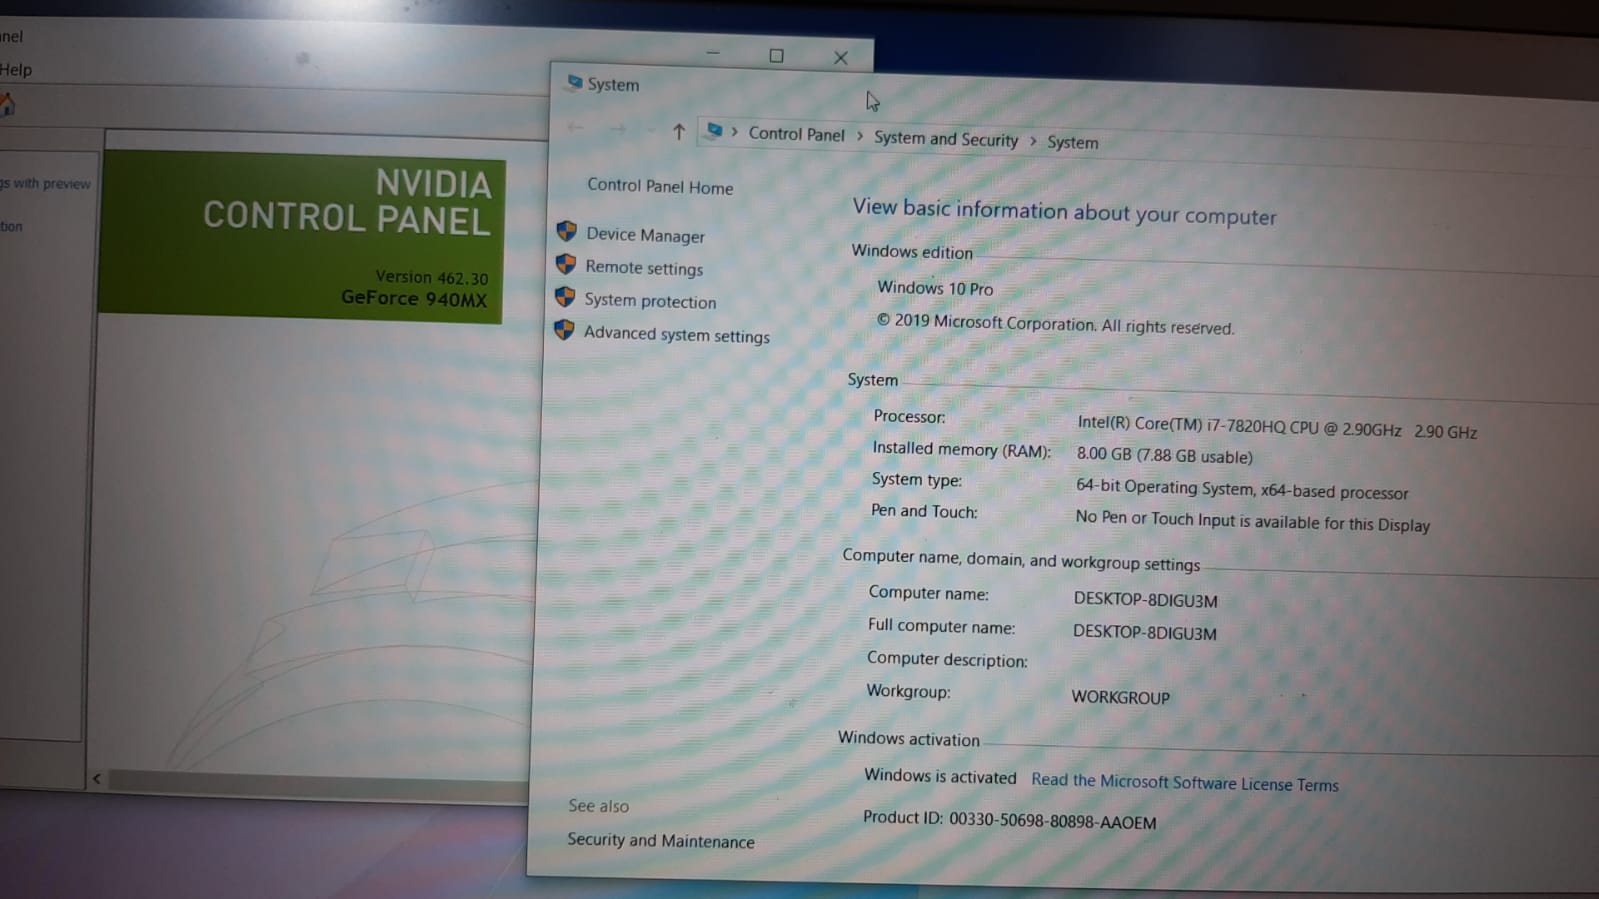The height and width of the screenshot is (899, 1599).
Task: Click computer icon in address bar
Action: pyautogui.click(x=714, y=131)
